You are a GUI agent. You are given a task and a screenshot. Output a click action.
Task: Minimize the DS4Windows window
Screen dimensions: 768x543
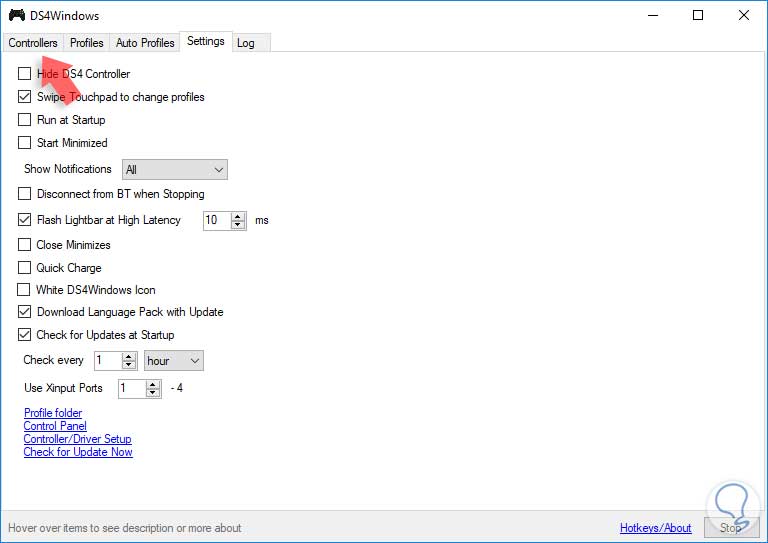(x=653, y=15)
